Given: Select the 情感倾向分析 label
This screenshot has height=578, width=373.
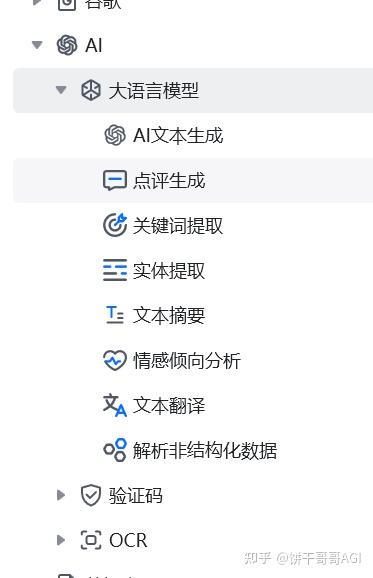Looking at the screenshot, I should [187, 361].
